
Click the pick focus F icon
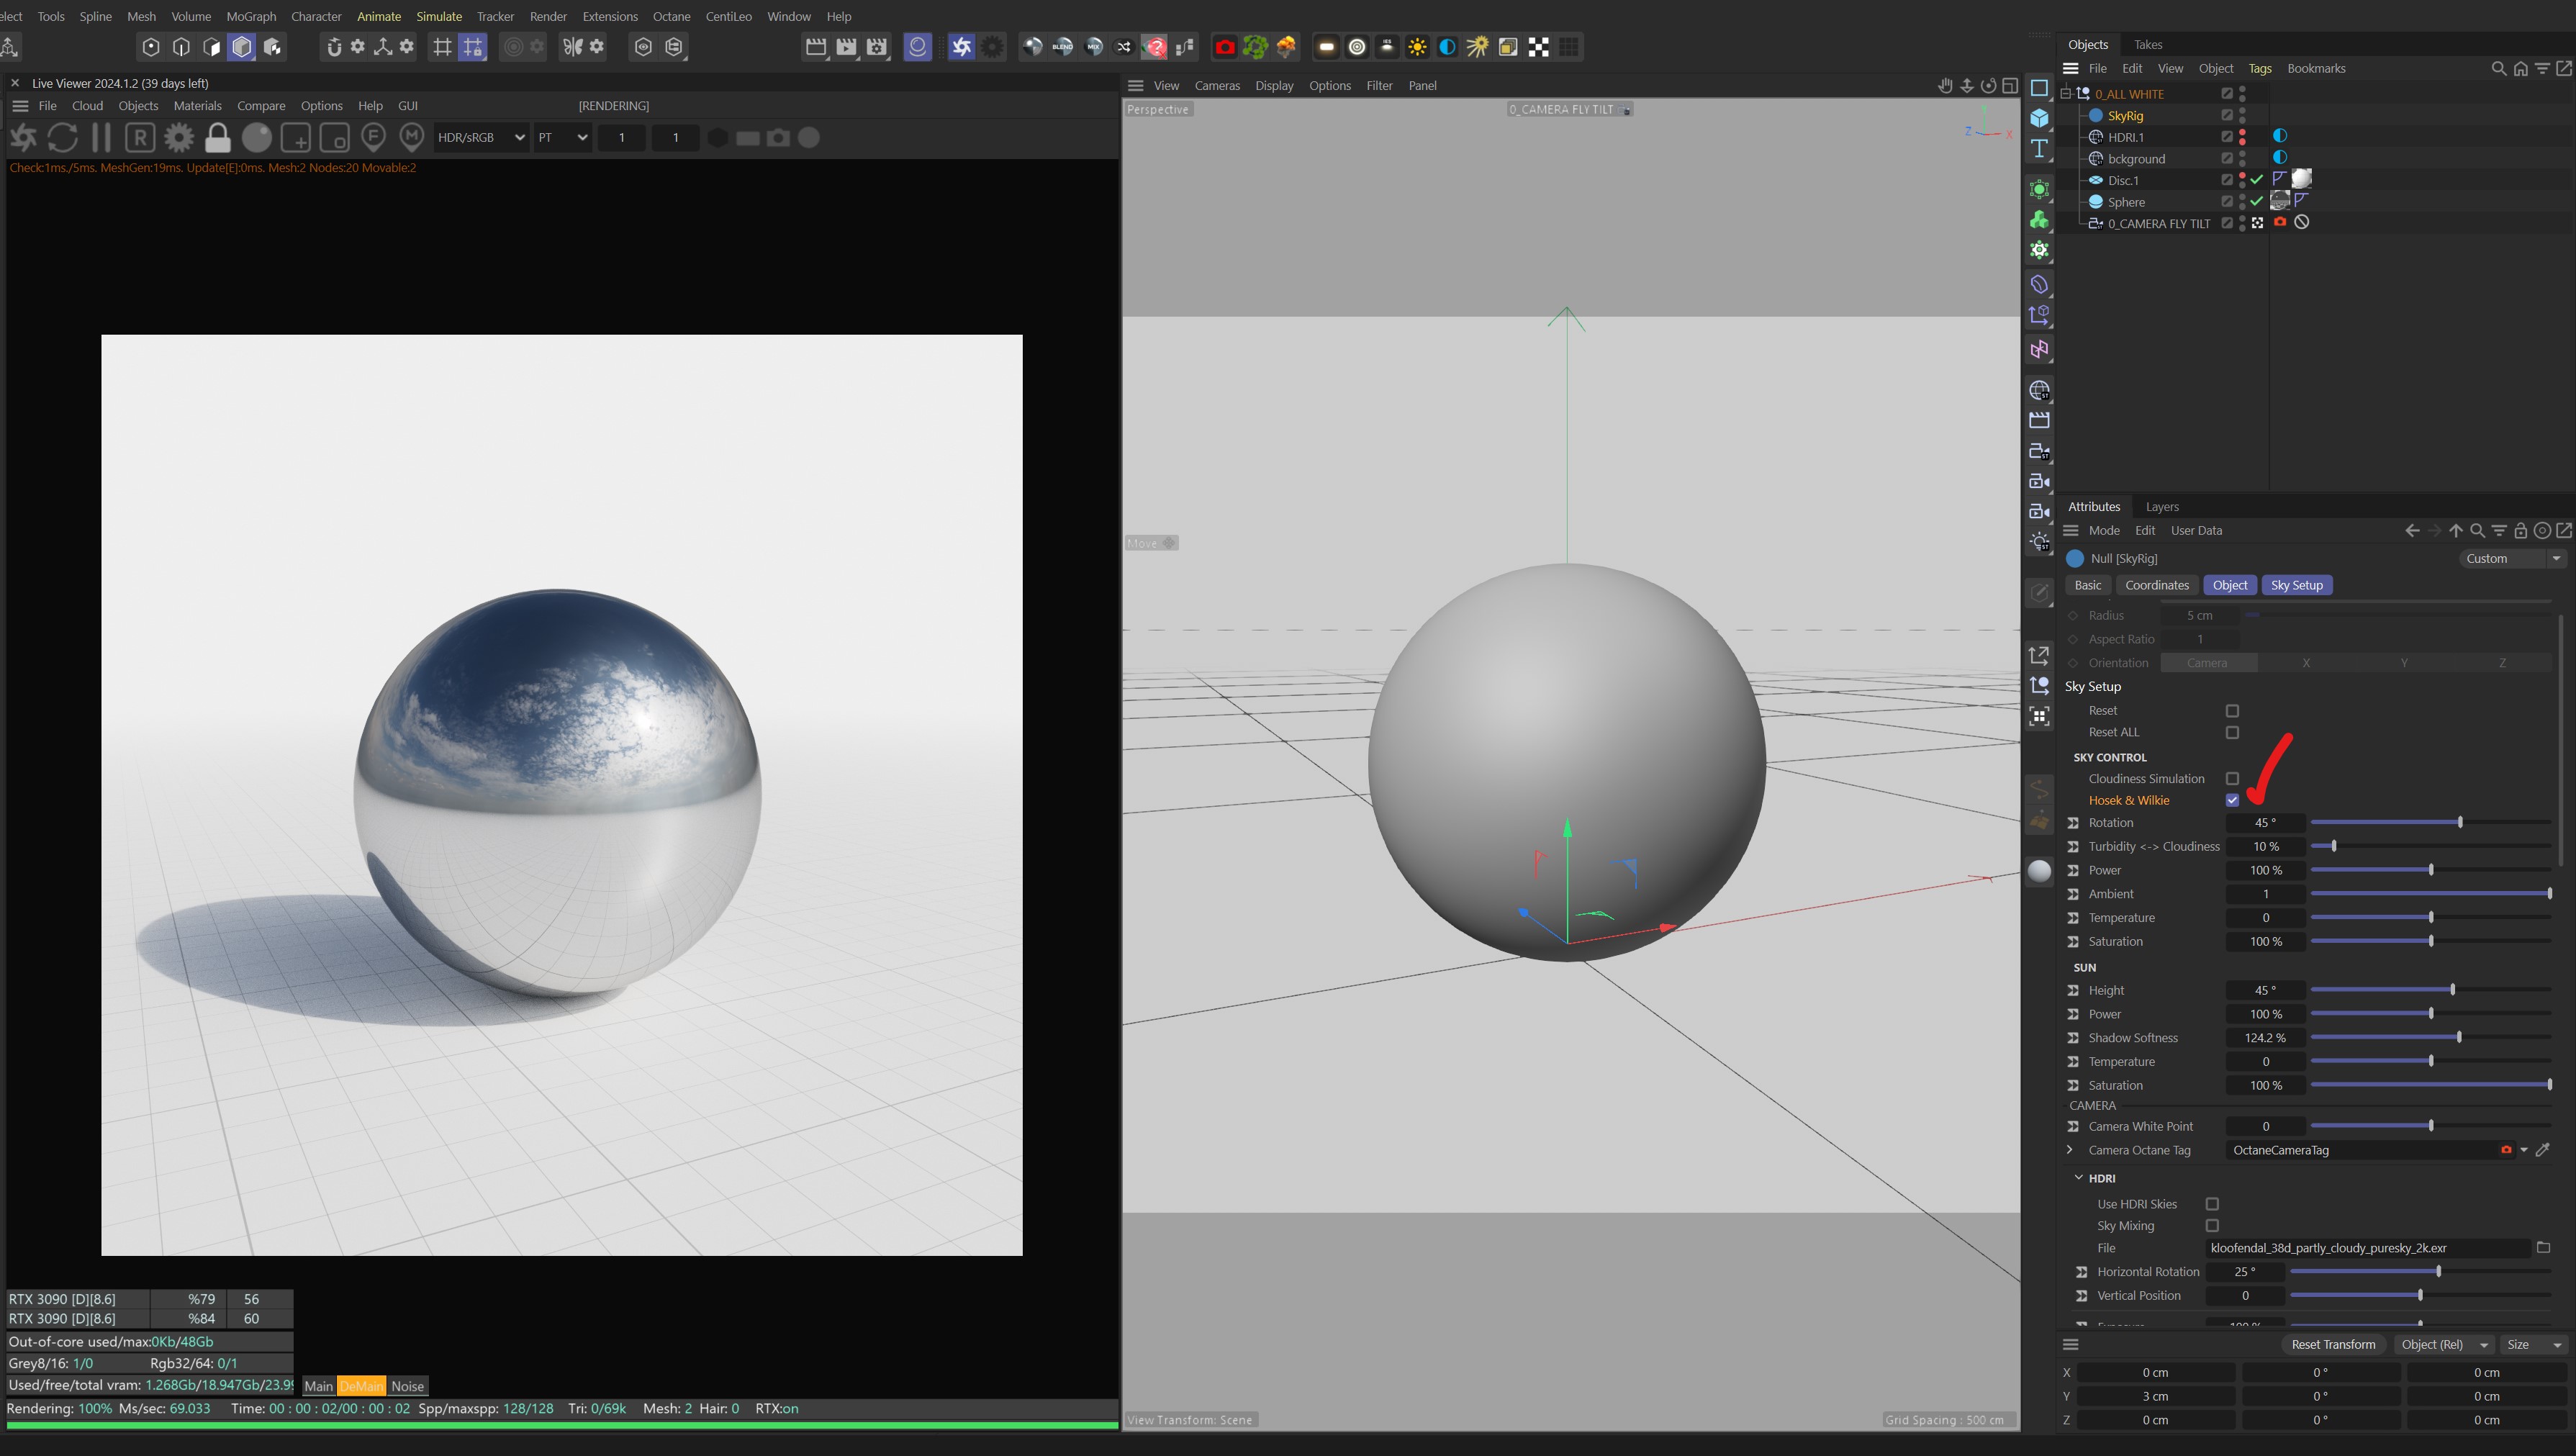(x=373, y=137)
